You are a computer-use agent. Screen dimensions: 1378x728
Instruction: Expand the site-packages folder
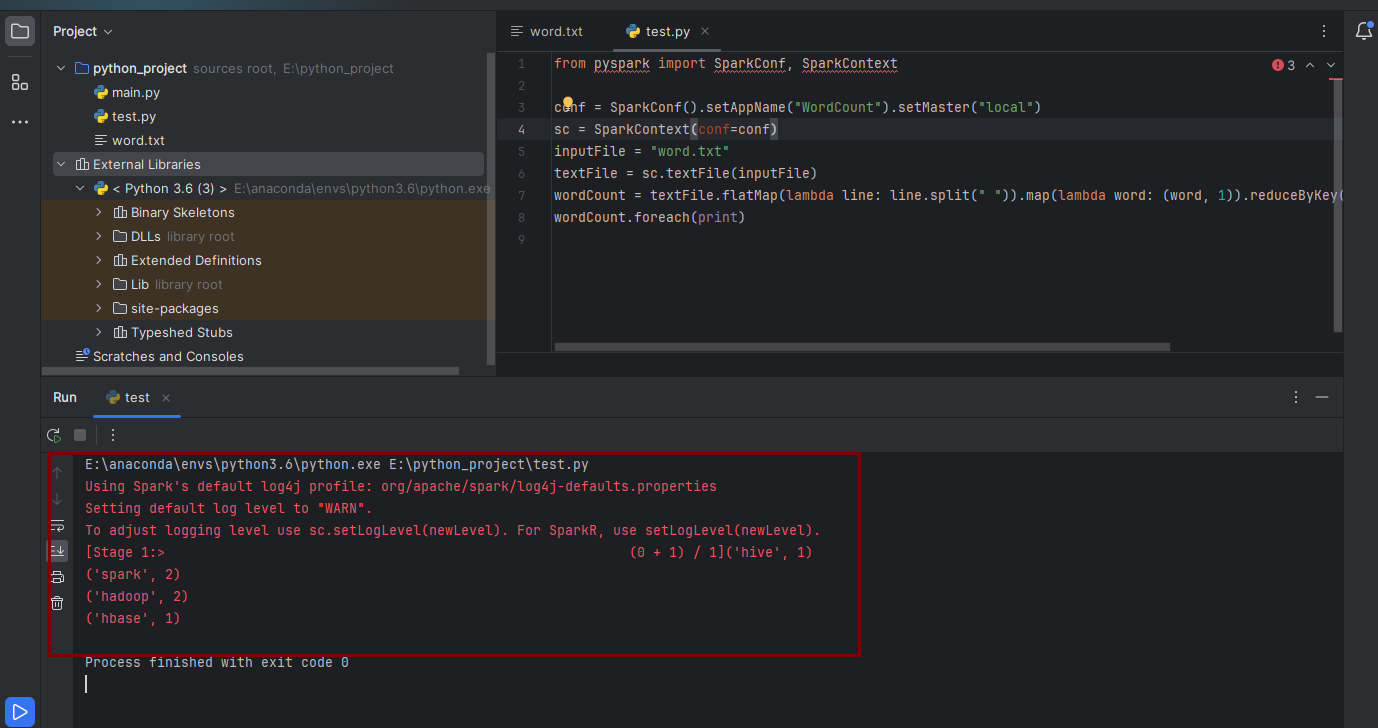point(99,308)
